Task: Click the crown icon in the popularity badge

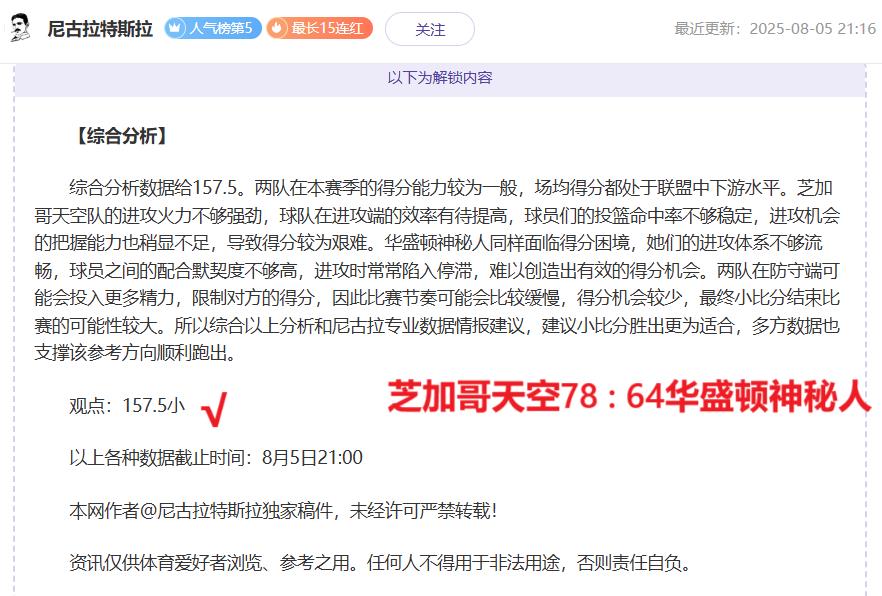Action: tap(176, 28)
